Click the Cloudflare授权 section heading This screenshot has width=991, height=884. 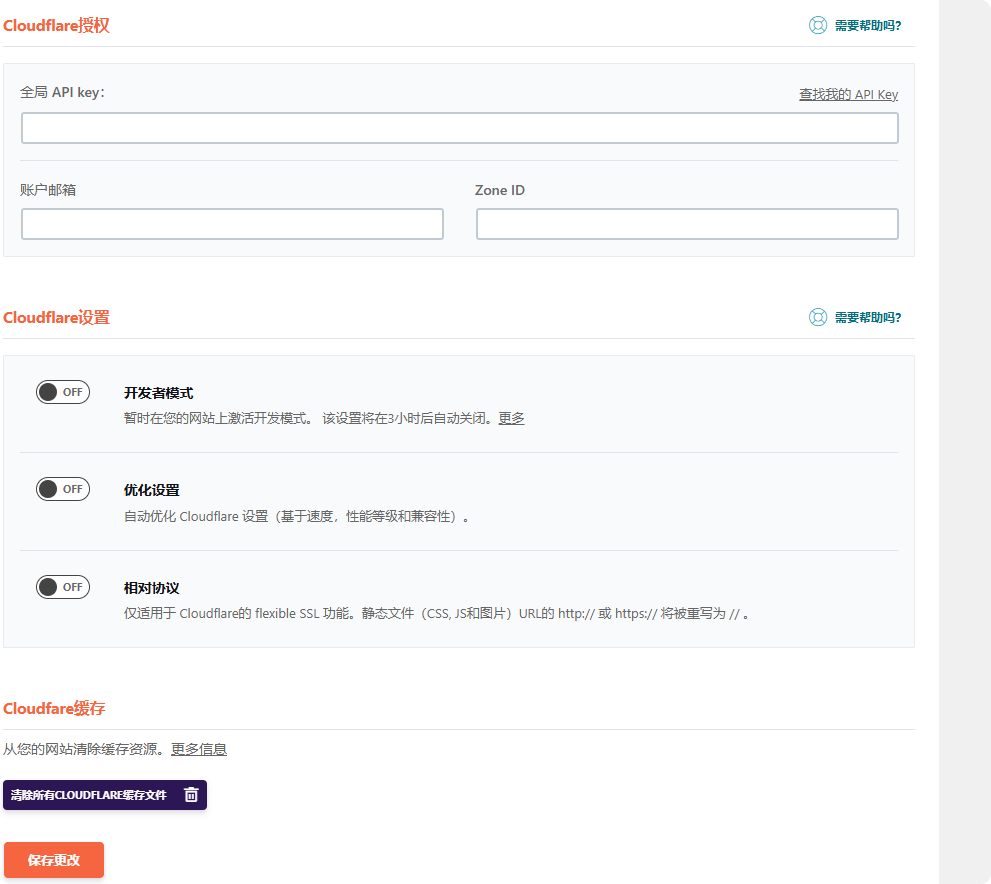coord(56,25)
